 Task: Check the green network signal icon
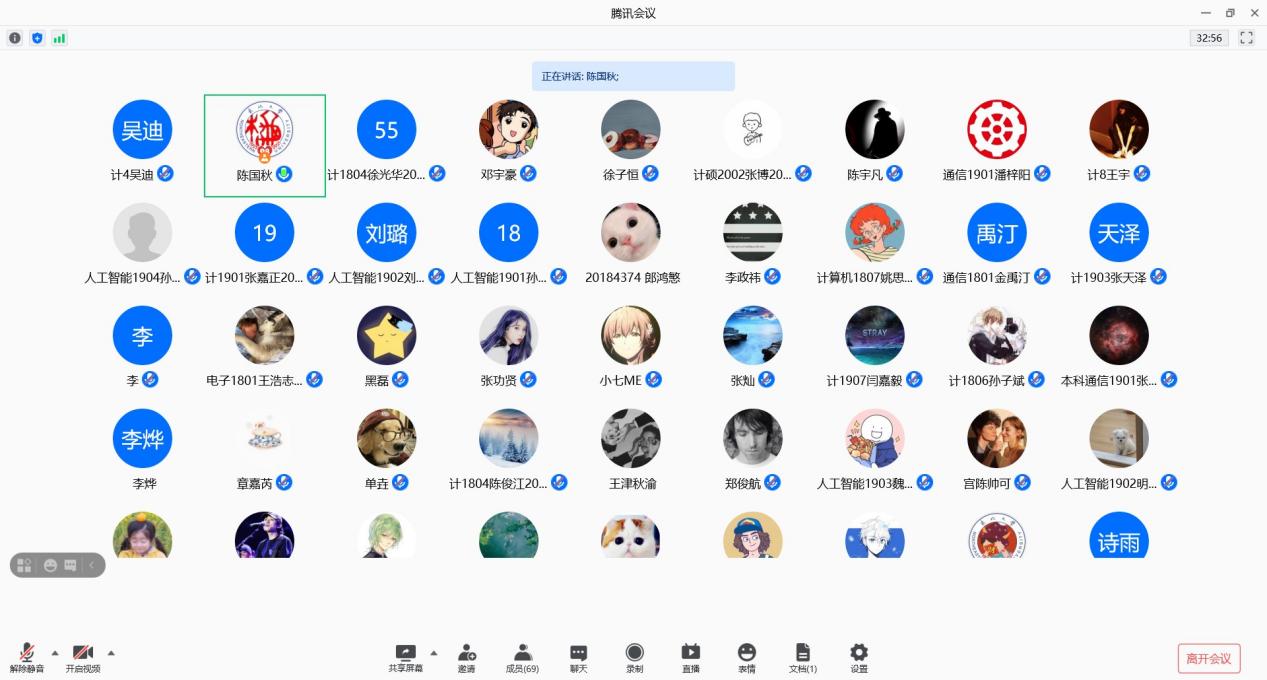point(59,38)
